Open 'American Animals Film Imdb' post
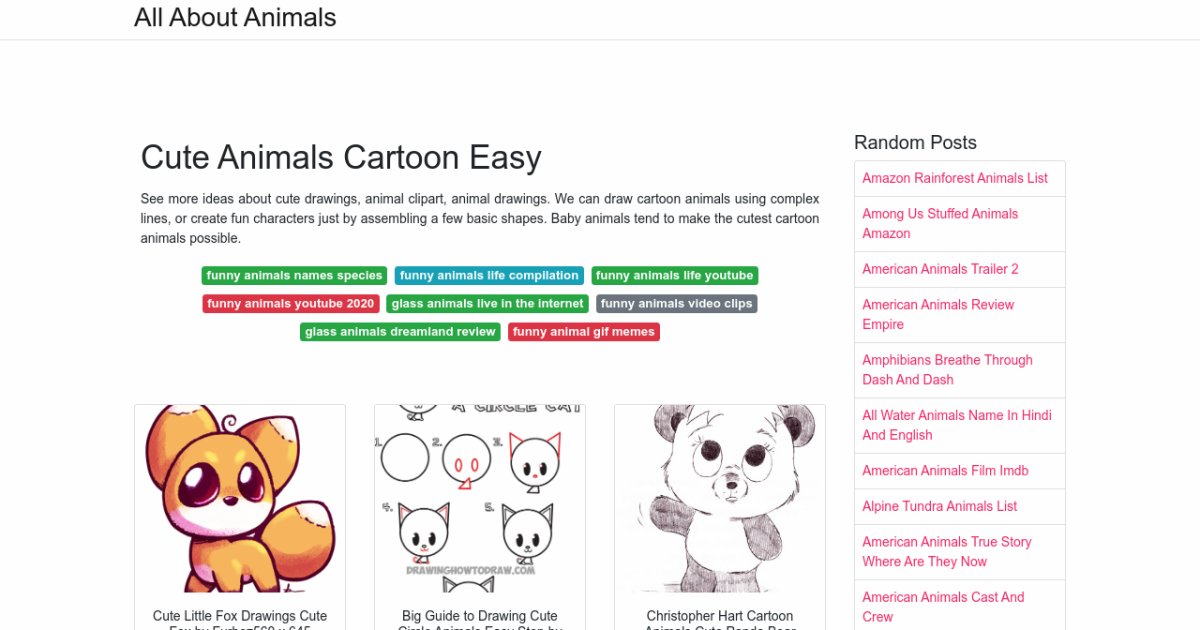 point(945,471)
